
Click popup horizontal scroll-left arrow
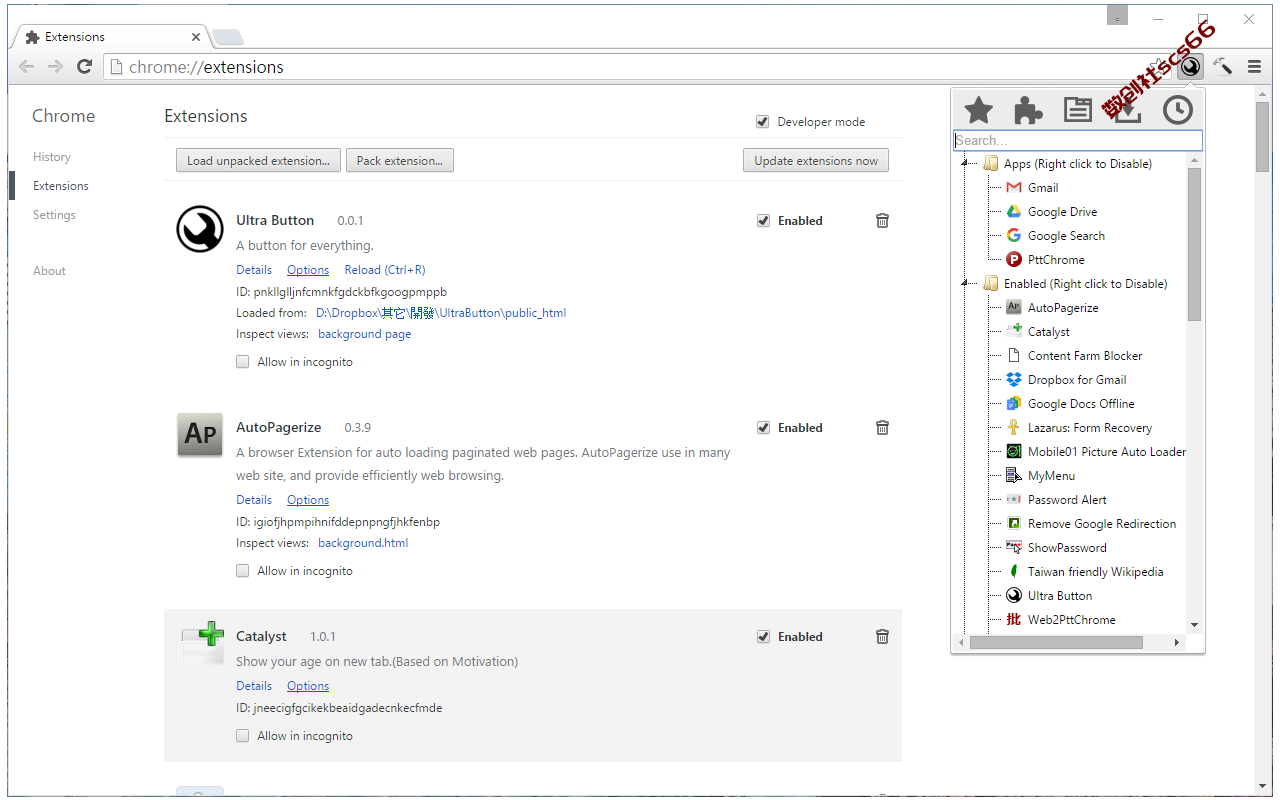(962, 643)
